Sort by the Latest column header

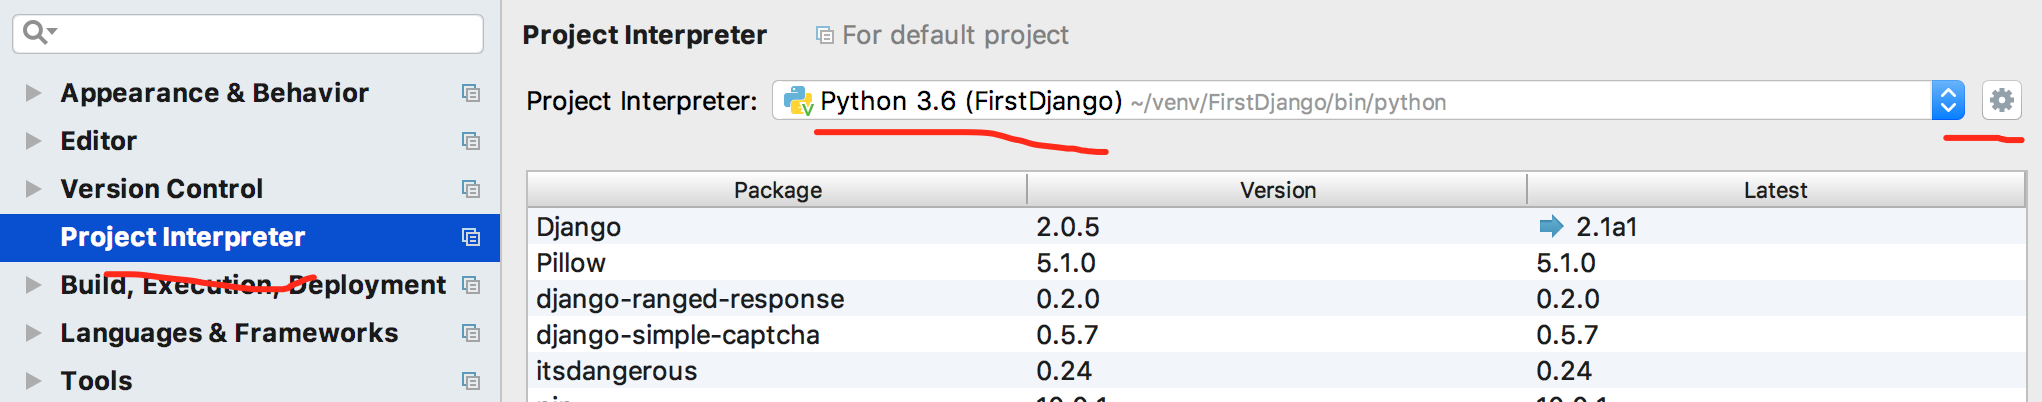[x=1776, y=190]
